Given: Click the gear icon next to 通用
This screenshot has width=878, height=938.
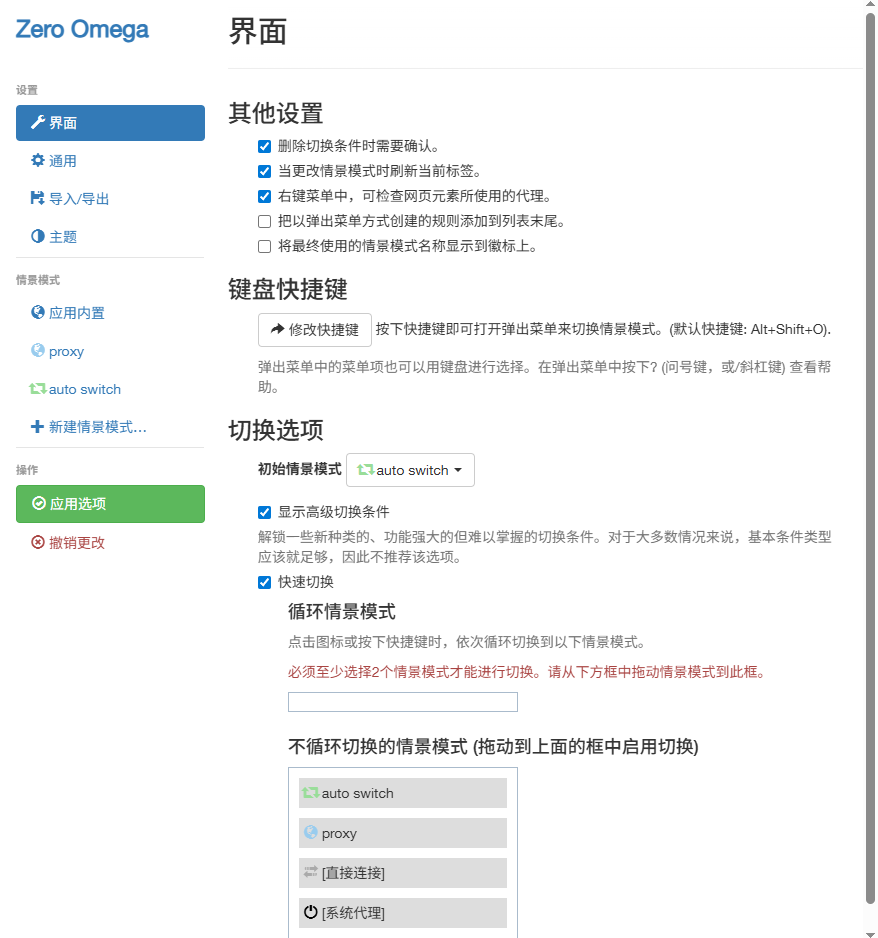Looking at the screenshot, I should click(x=38, y=161).
